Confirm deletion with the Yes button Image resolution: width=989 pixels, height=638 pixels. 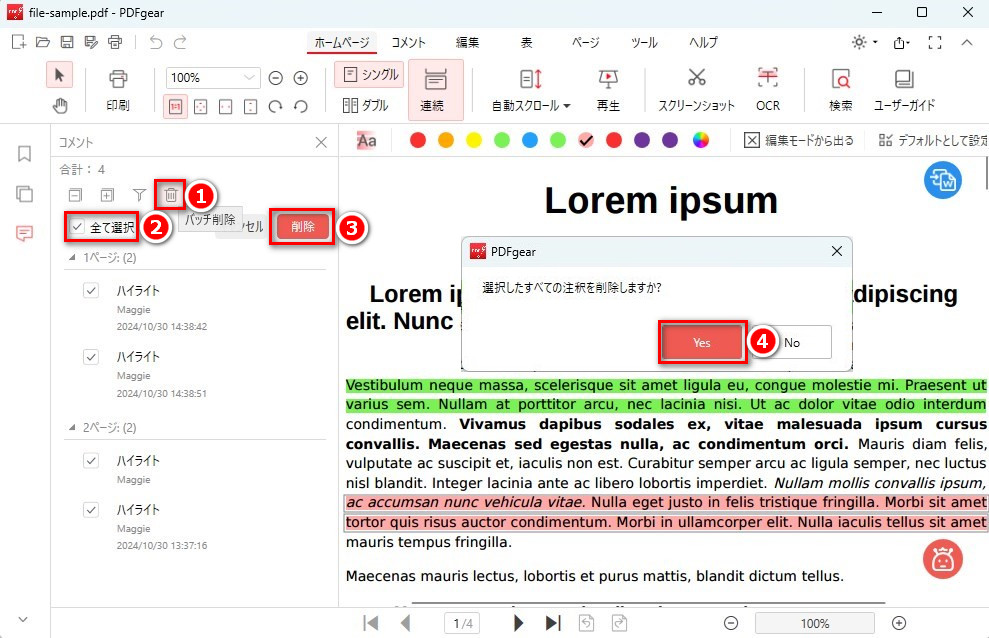tap(702, 342)
